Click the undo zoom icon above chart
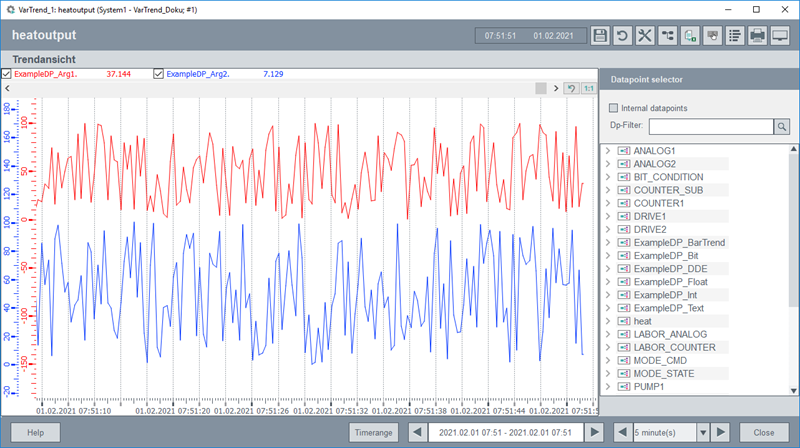 point(570,89)
